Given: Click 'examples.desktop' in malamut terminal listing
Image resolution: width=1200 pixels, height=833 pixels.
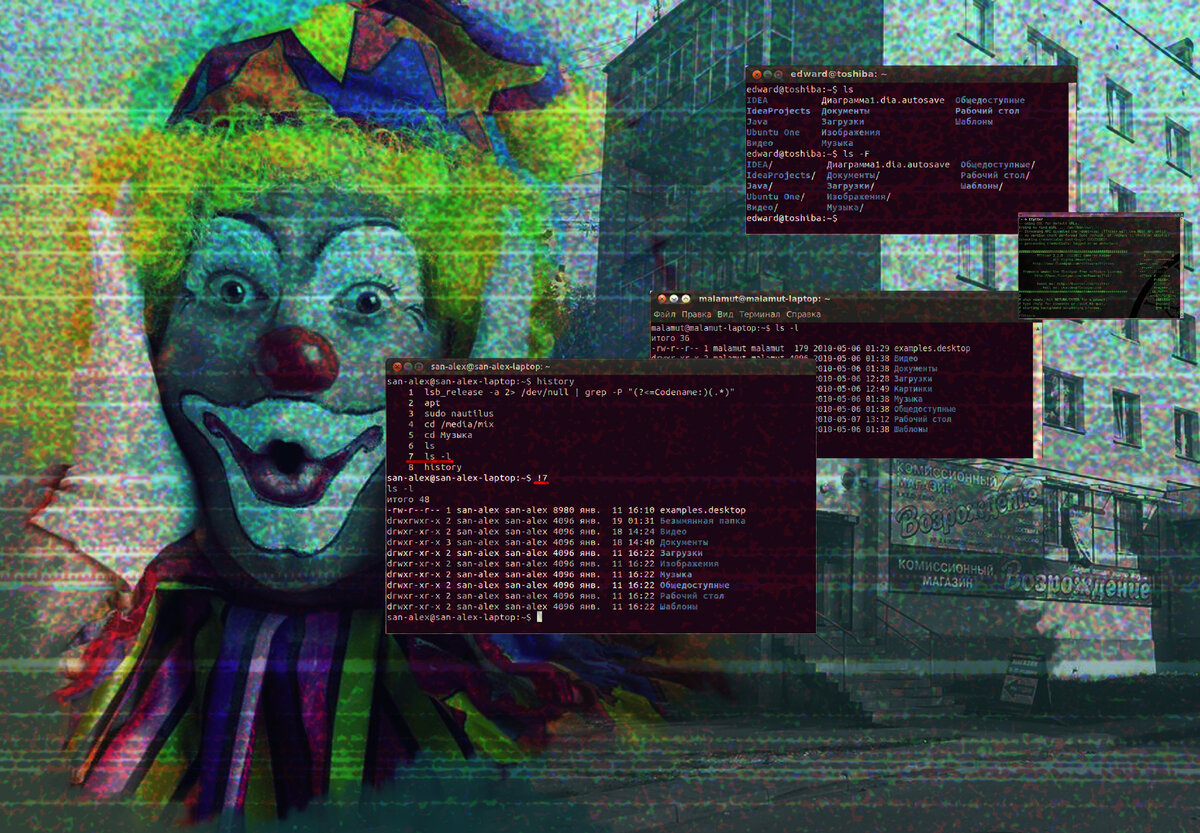Looking at the screenshot, I should [x=932, y=348].
